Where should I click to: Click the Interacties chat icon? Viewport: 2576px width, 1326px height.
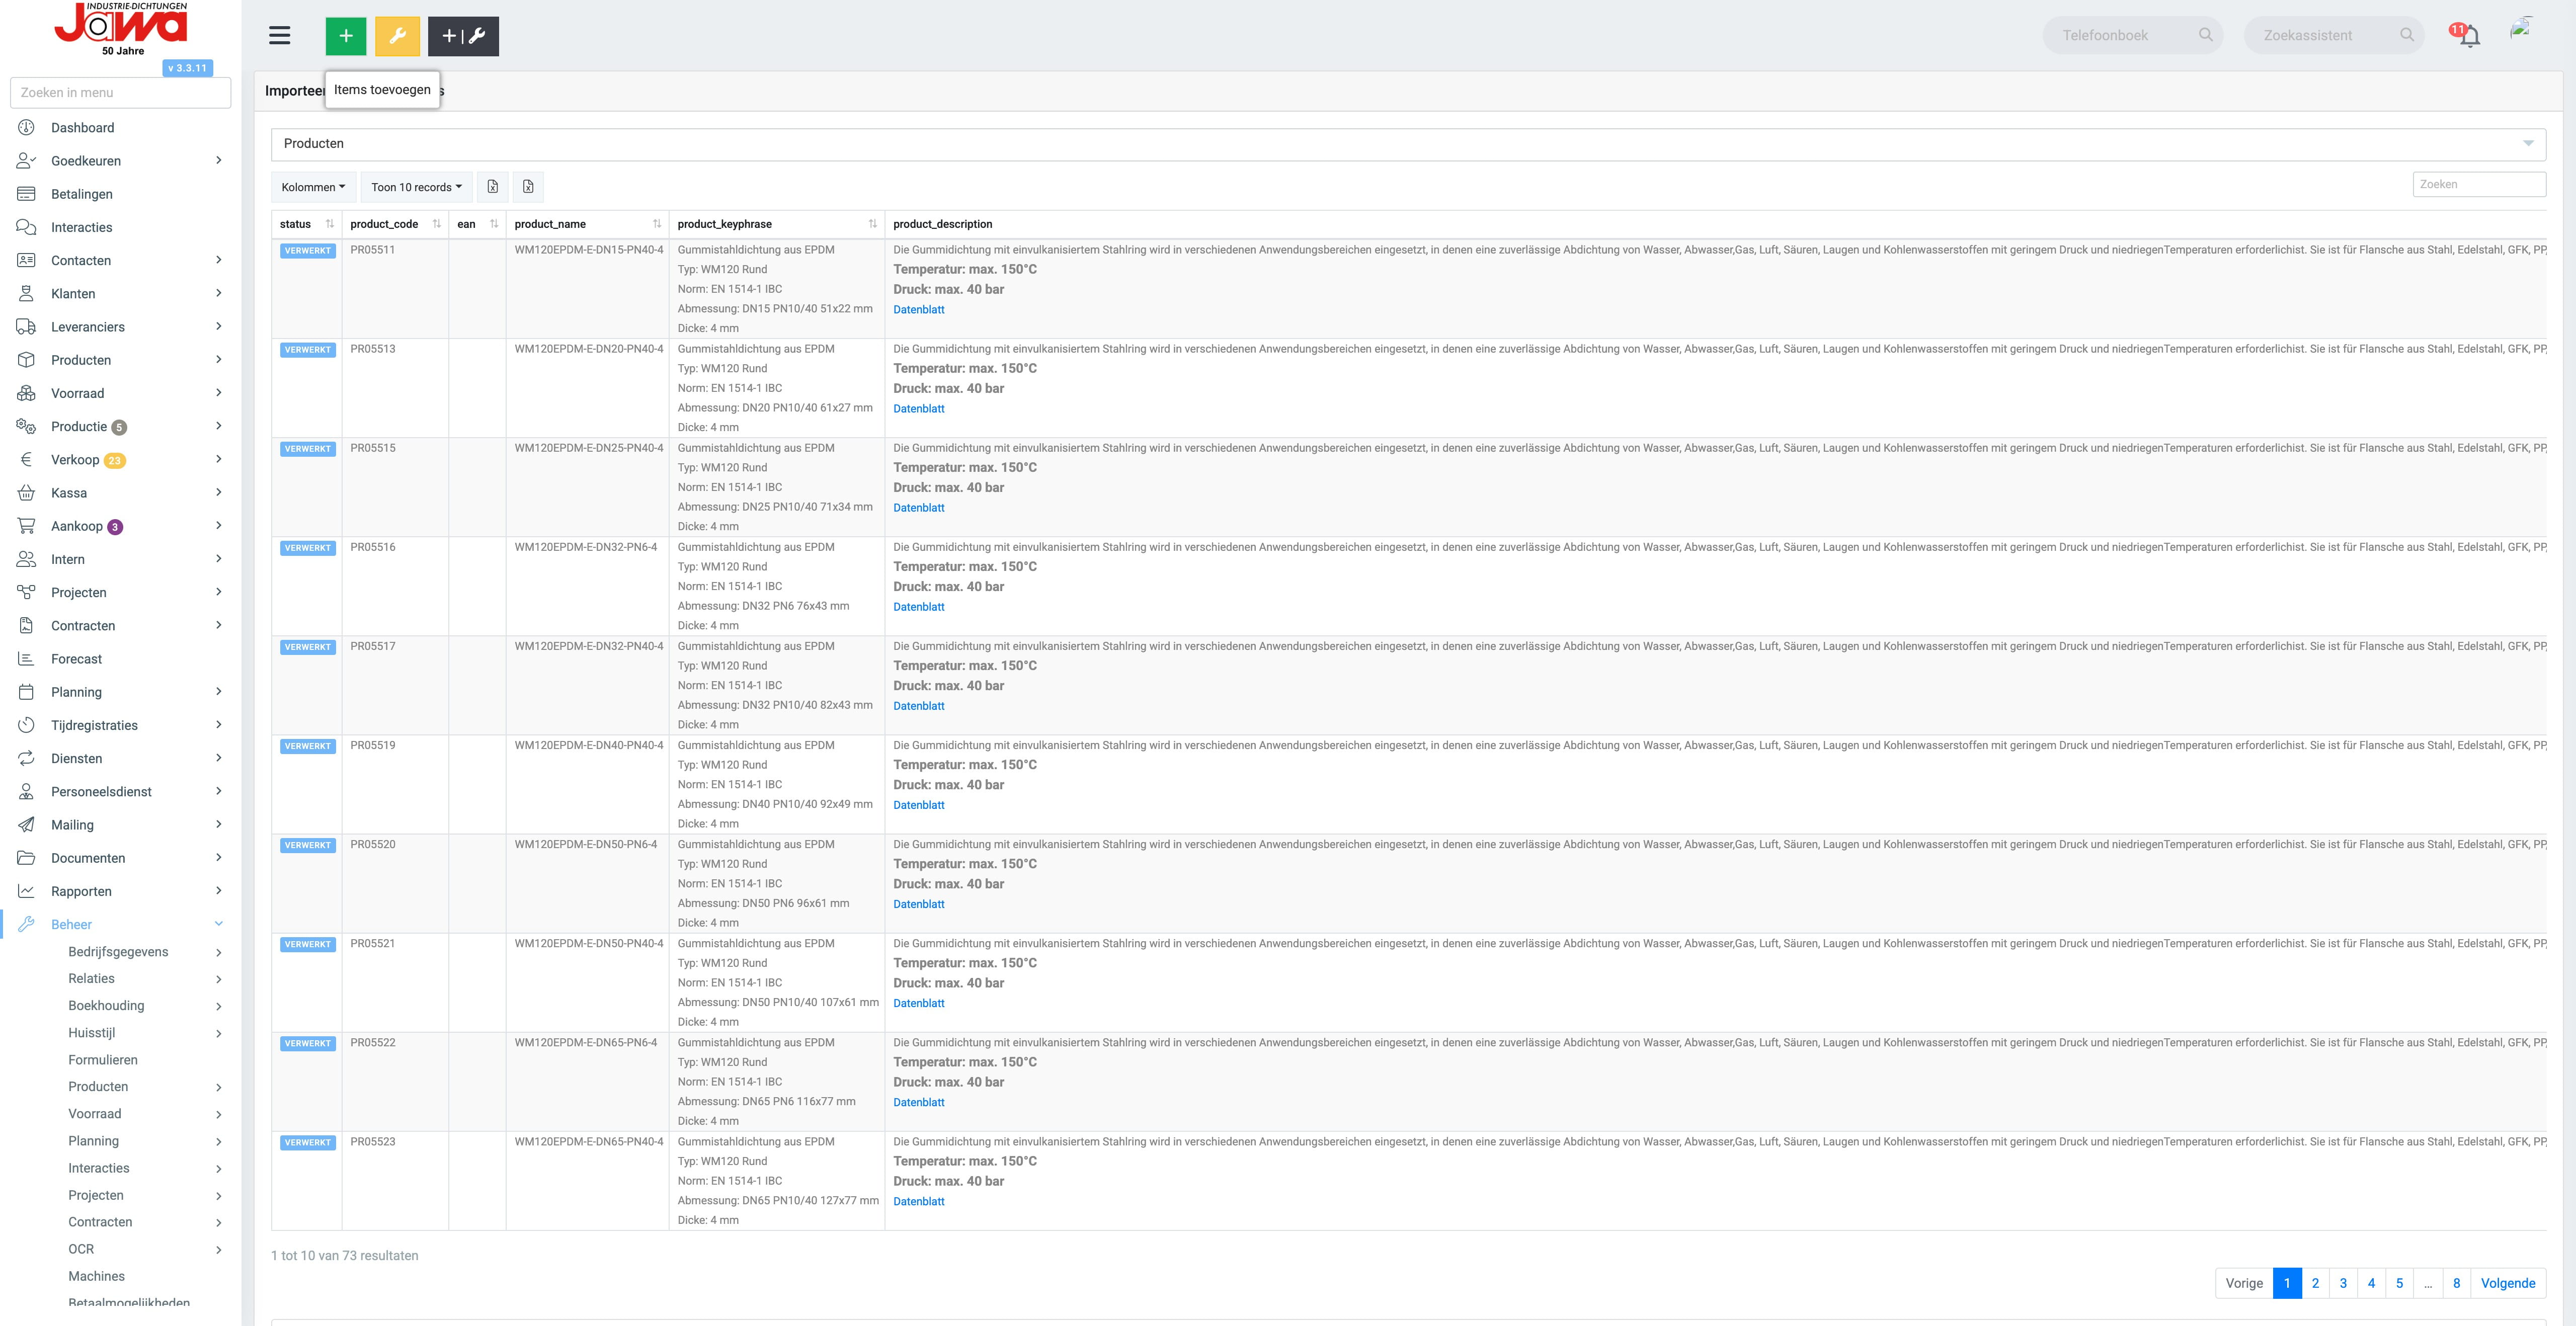pos(27,227)
